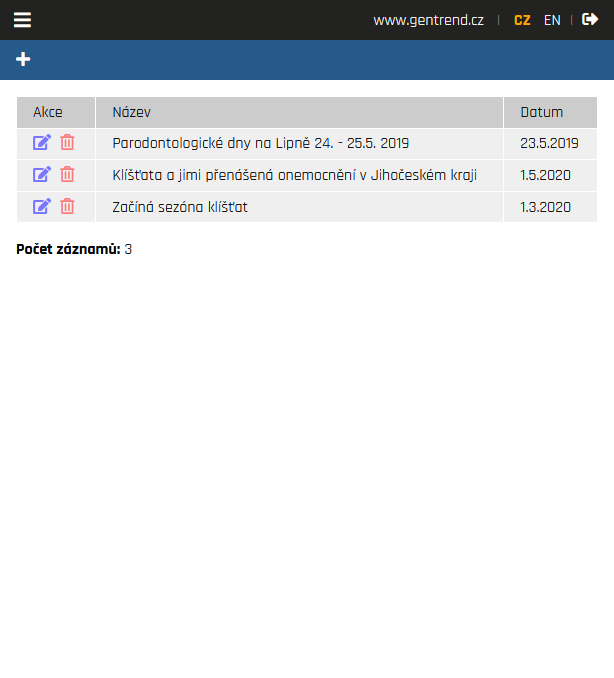Edit the Klíšťata a jimi přenášená record
Viewport: 614px width, 678px height.
[x=42, y=175]
